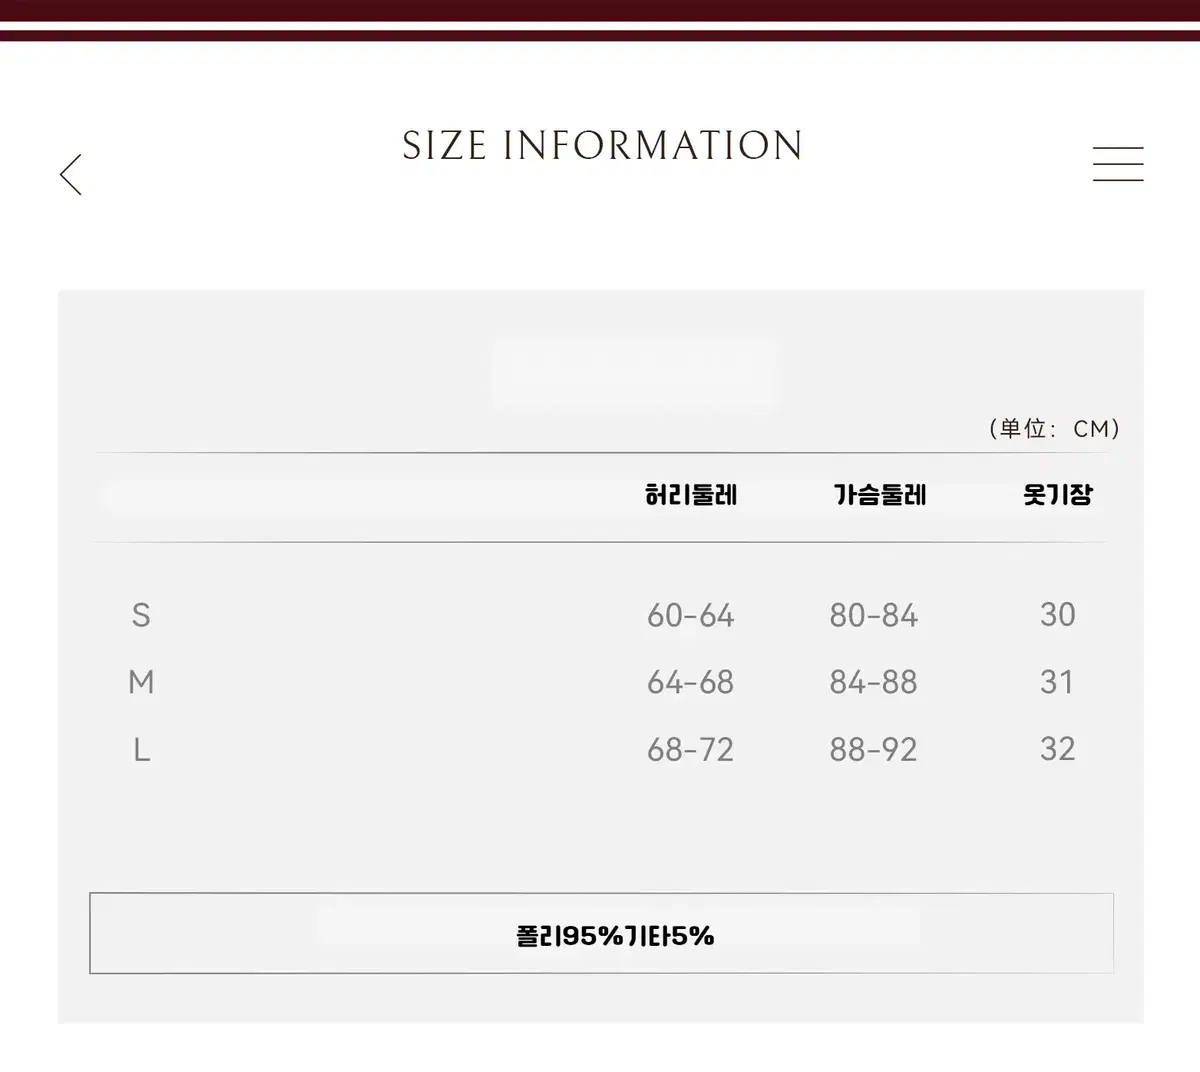Select the L size row label

141,749
